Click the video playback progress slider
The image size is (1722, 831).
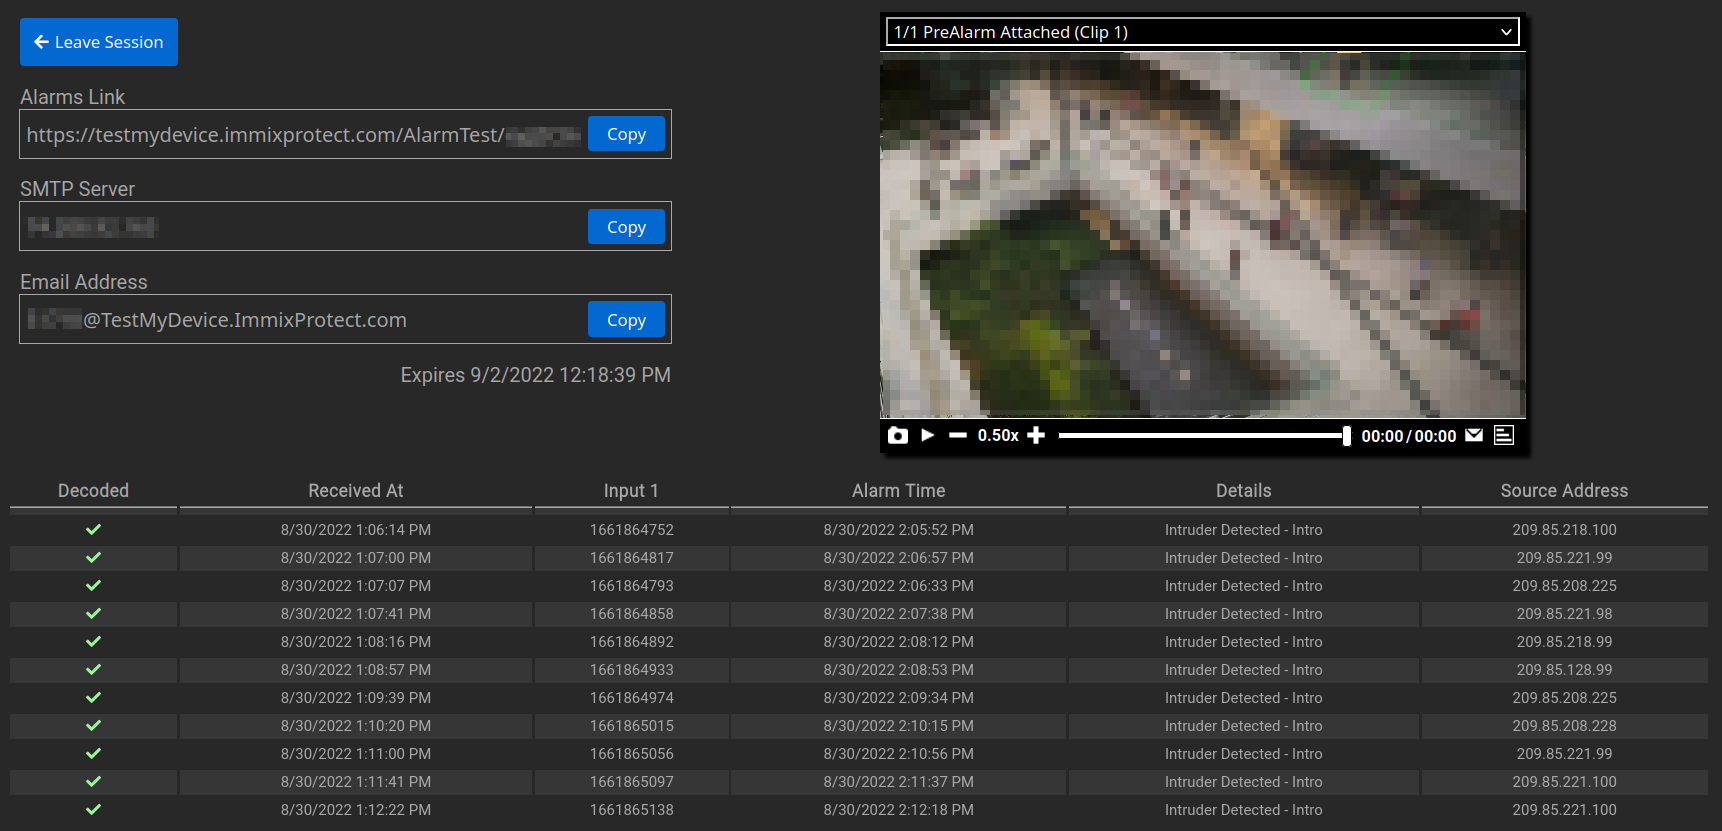1200,435
